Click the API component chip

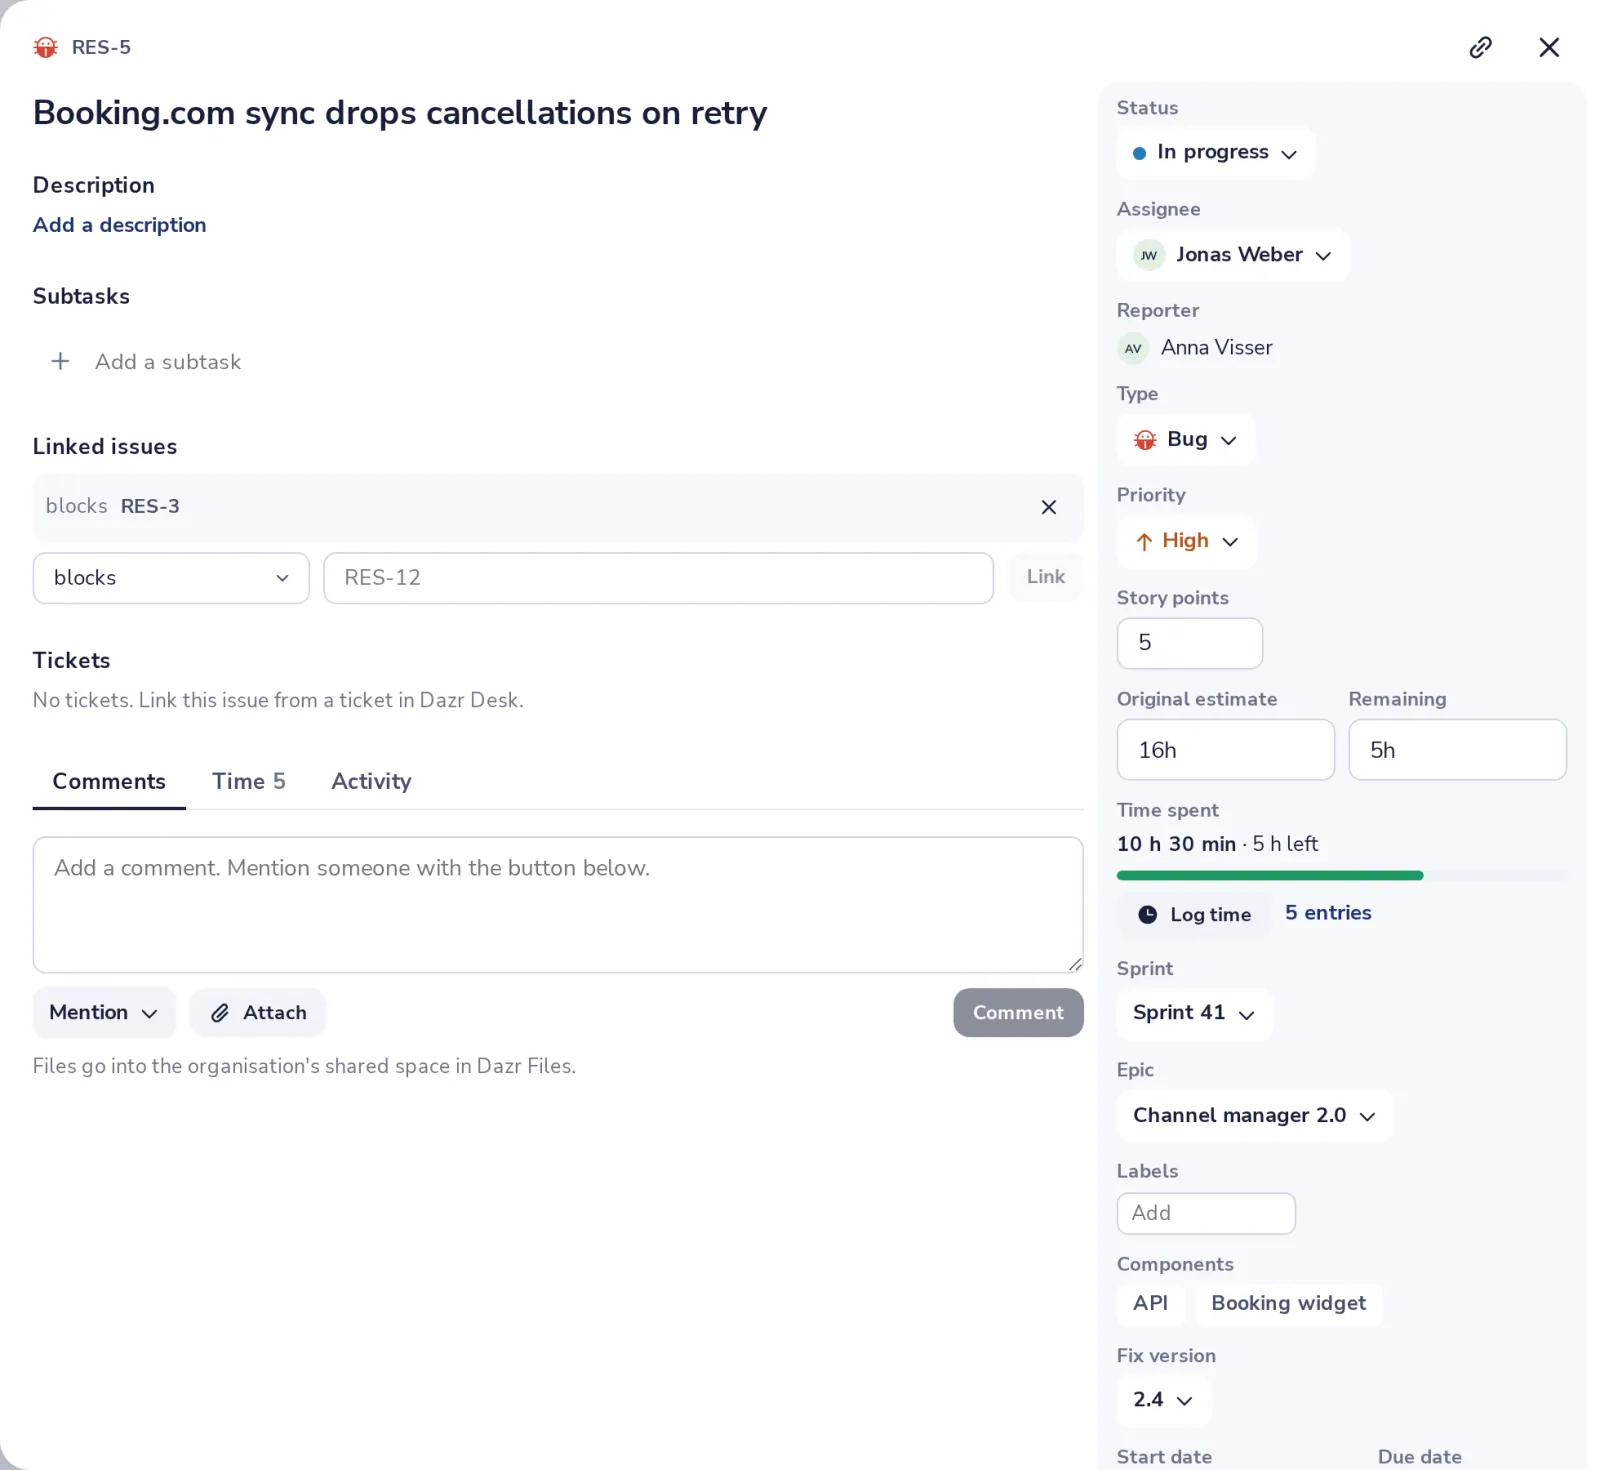click(1150, 1304)
